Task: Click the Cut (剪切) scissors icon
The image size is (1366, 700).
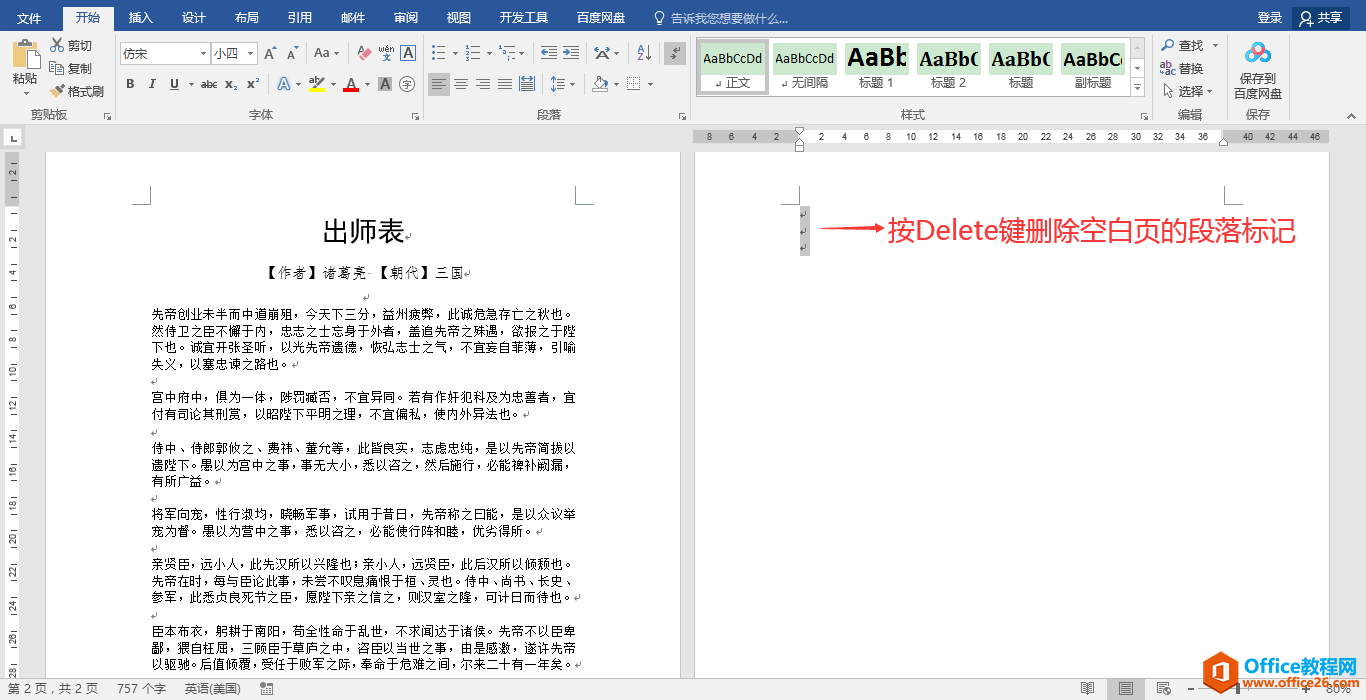Action: pyautogui.click(x=58, y=45)
